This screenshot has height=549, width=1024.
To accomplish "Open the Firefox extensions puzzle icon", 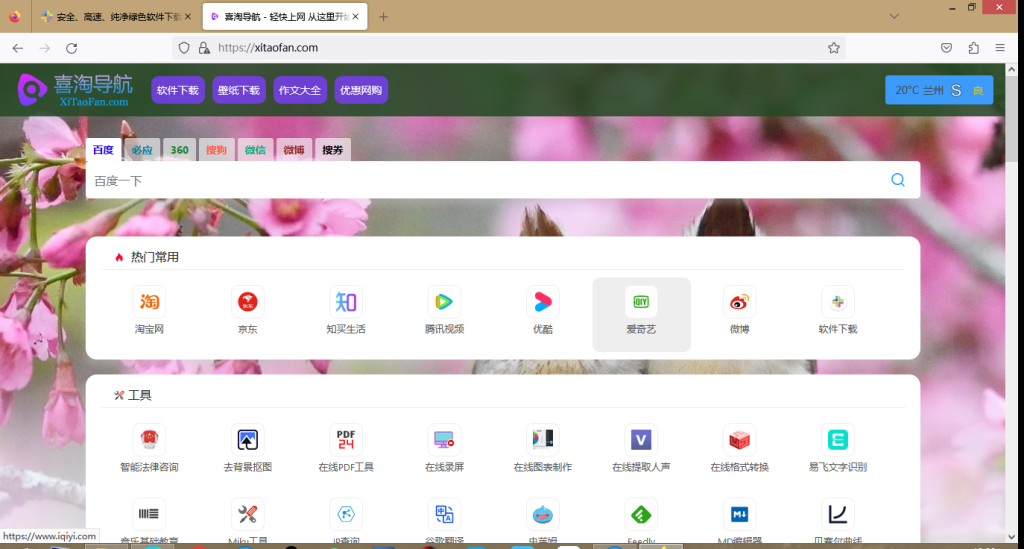I will coord(974,48).
